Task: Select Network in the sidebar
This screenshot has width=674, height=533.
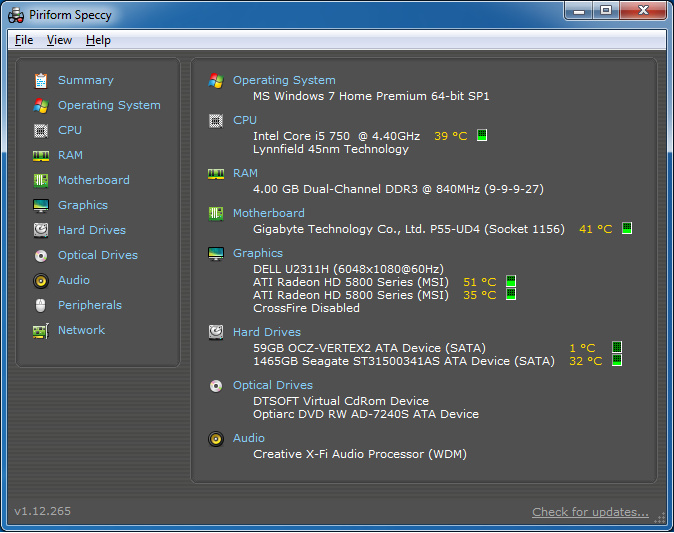Action: 82,330
